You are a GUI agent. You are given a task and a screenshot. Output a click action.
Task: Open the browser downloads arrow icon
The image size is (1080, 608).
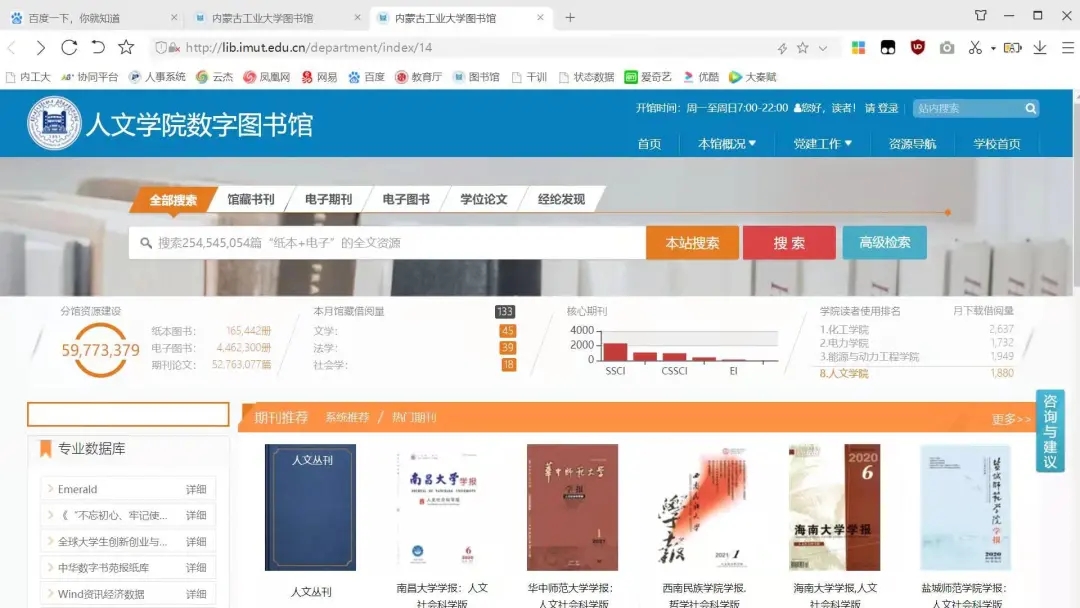click(1040, 48)
